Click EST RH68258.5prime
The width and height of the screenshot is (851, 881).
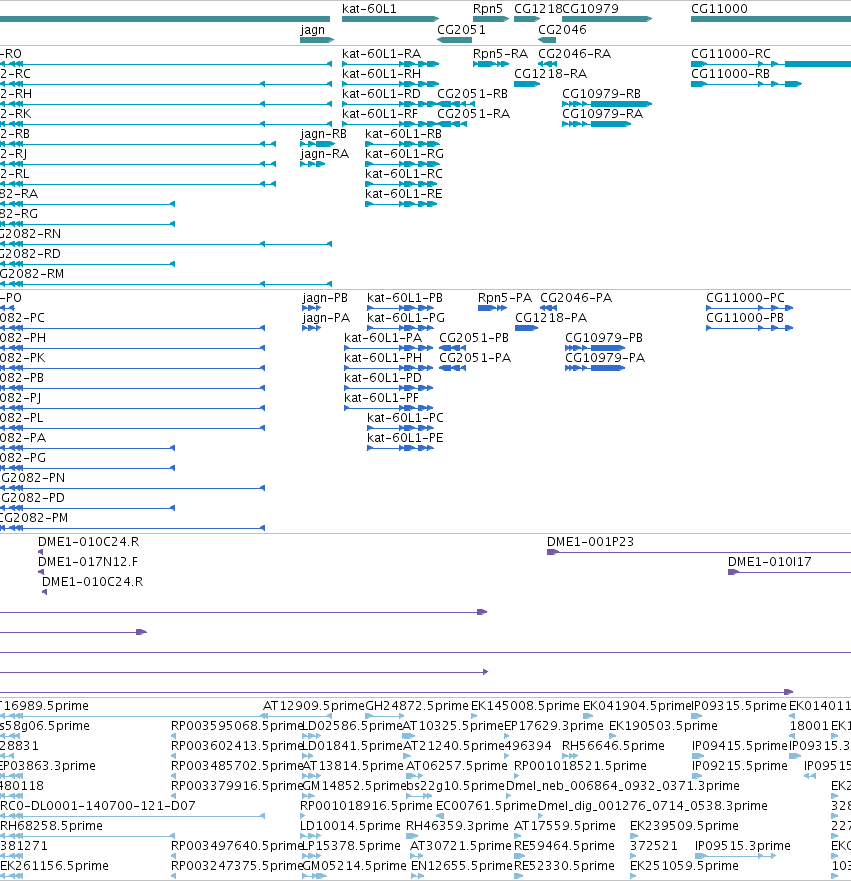[x=51, y=825]
